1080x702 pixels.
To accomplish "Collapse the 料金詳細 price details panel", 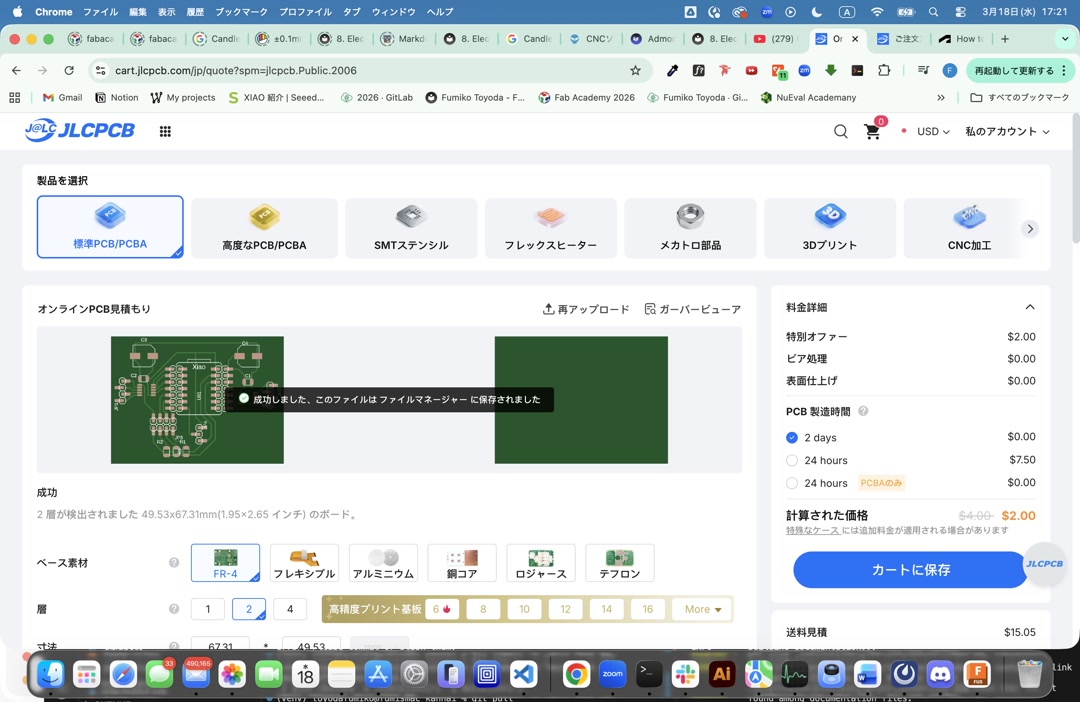I will point(1030,307).
